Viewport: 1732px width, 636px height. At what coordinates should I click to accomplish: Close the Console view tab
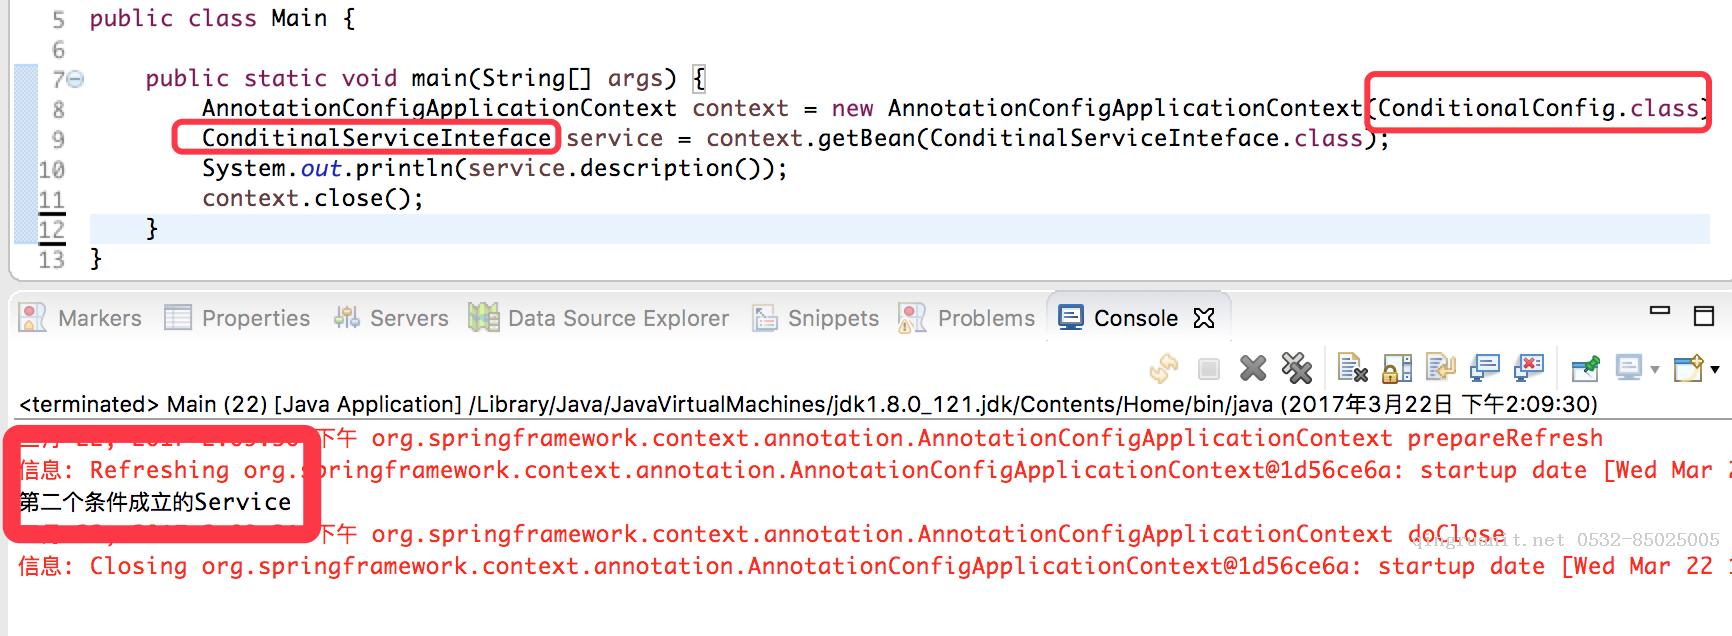coord(1204,318)
